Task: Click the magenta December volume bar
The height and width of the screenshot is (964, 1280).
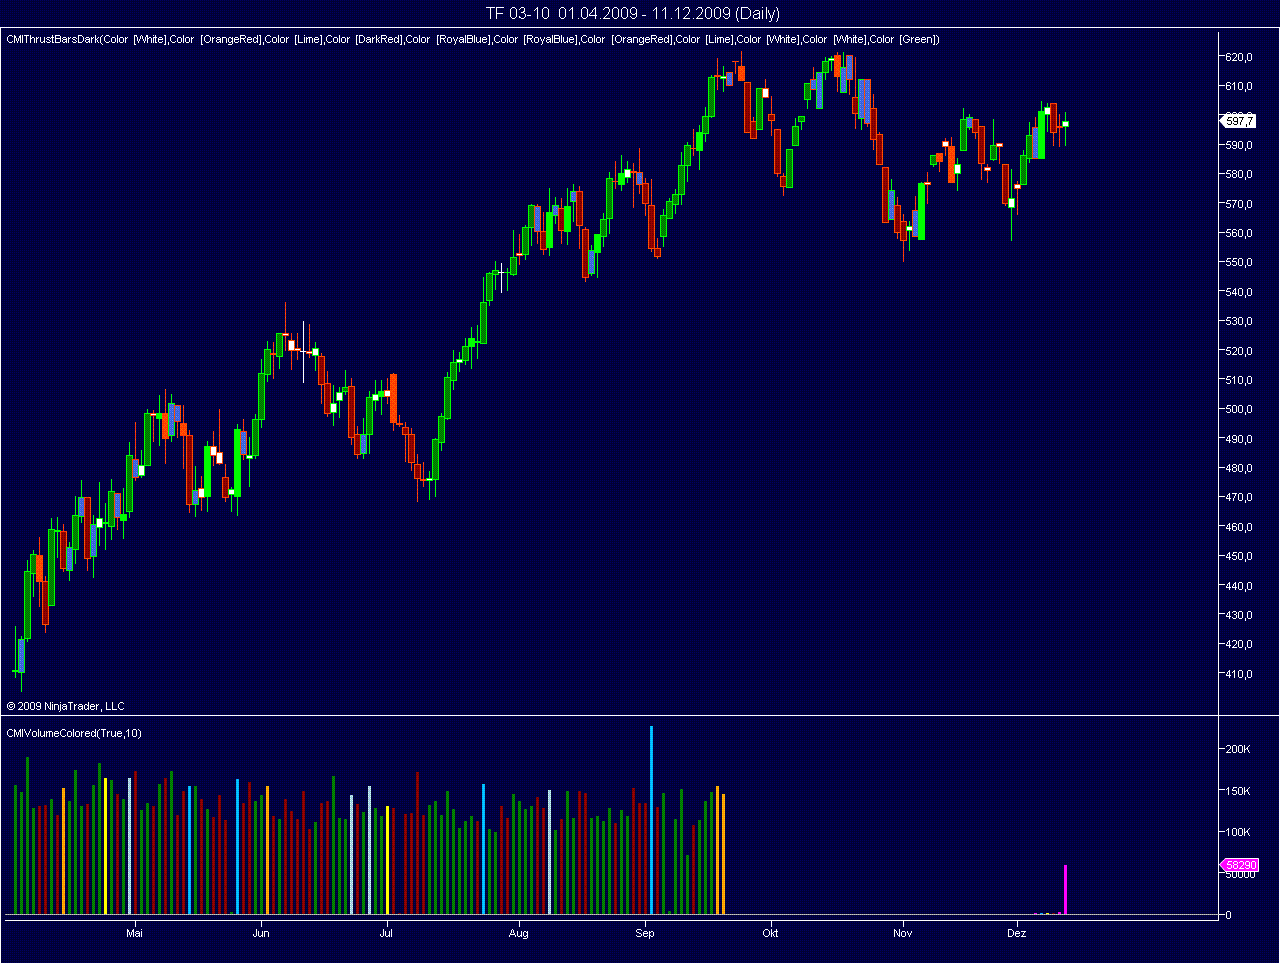Action: click(x=1065, y=890)
